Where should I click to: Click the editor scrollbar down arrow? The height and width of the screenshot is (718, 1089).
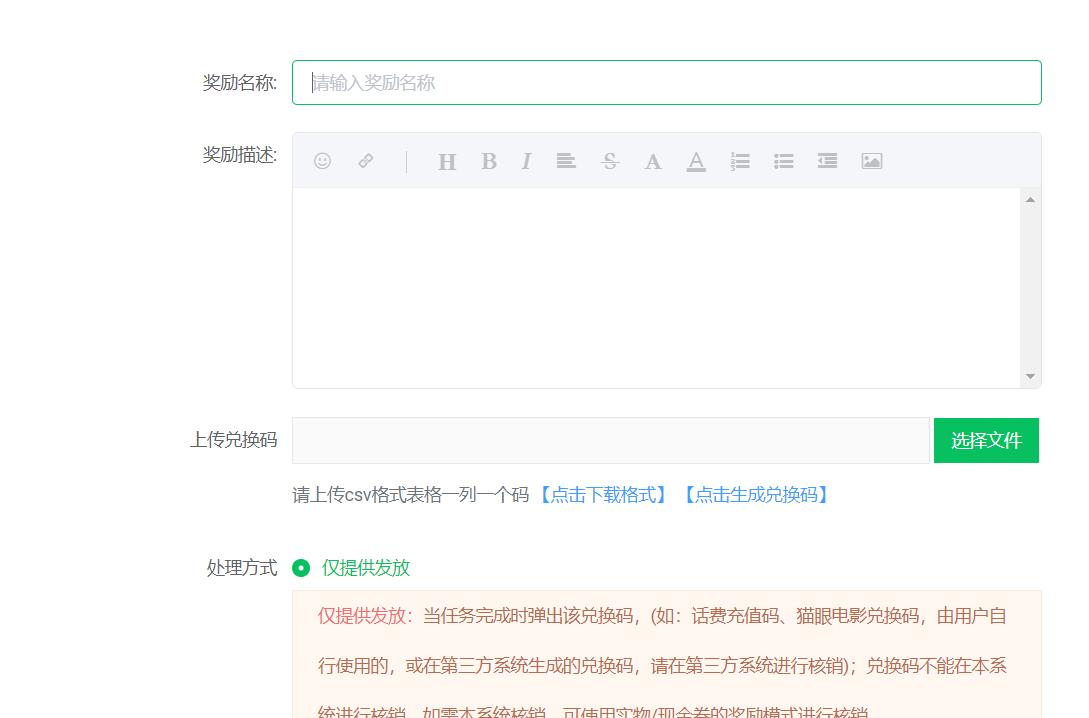1030,377
